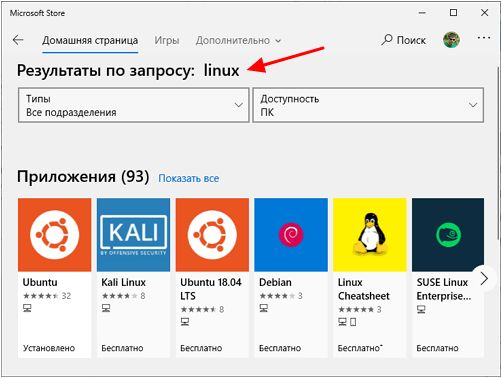
Task: Click PC device icon under Ubuntu rating
Action: point(27,308)
